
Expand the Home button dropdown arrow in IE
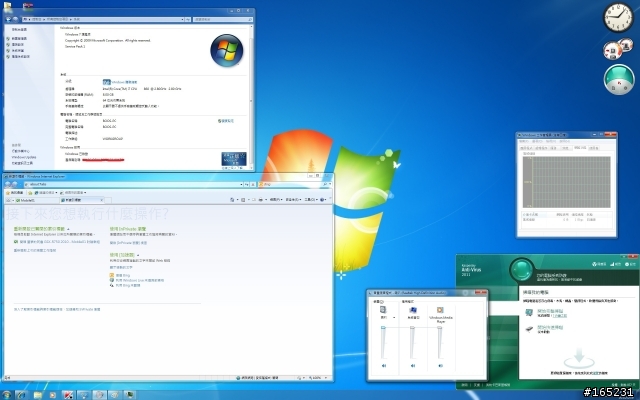click(x=237, y=200)
